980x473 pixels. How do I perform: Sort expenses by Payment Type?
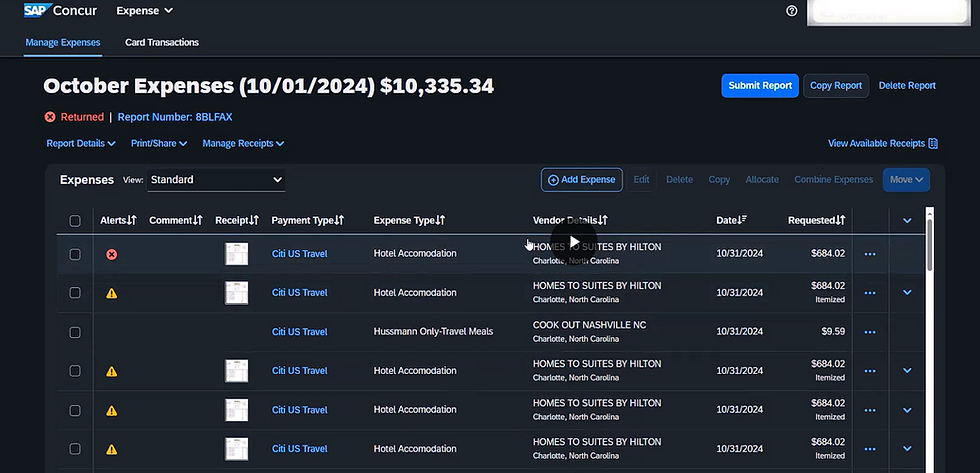(x=308, y=220)
